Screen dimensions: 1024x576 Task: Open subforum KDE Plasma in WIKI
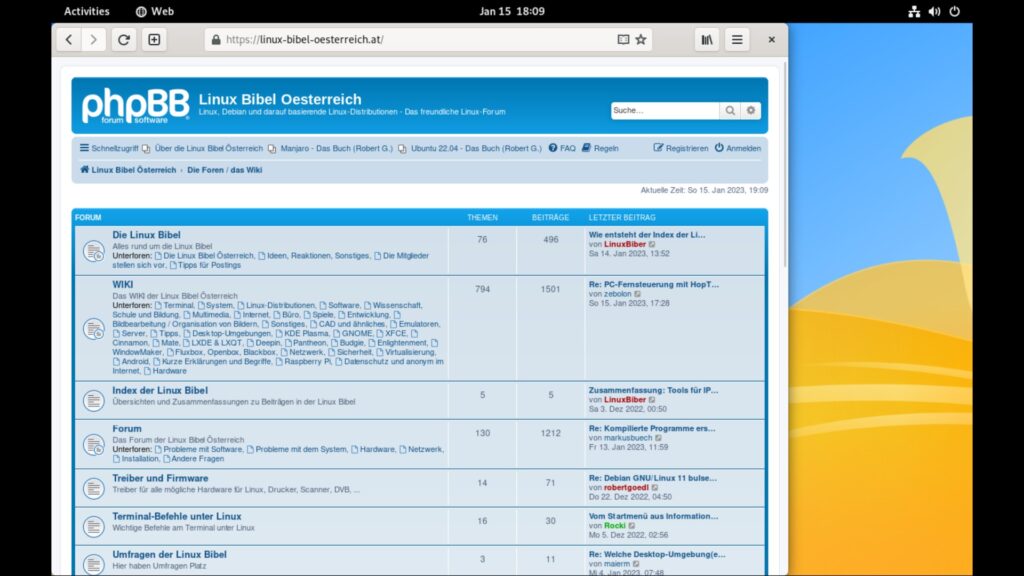coord(301,333)
